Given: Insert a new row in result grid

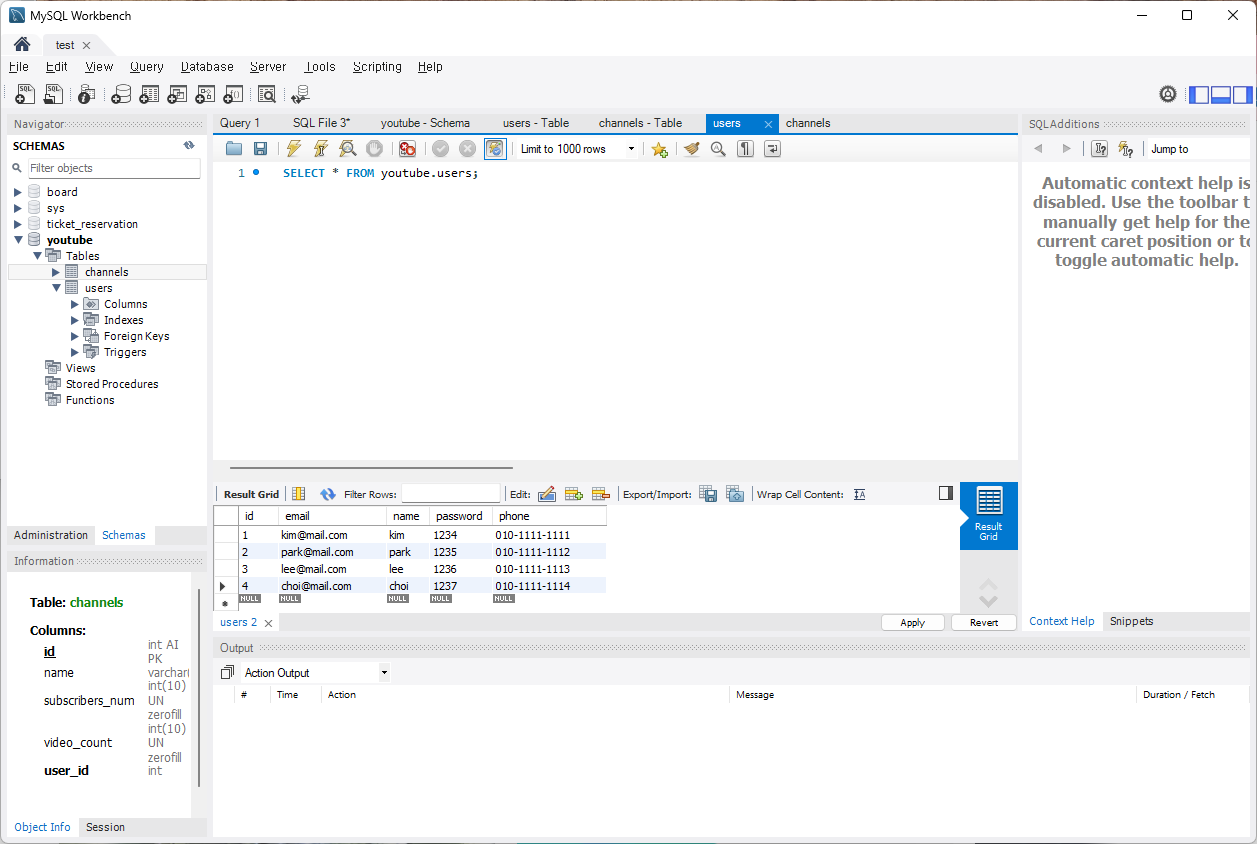Looking at the screenshot, I should coord(574,494).
